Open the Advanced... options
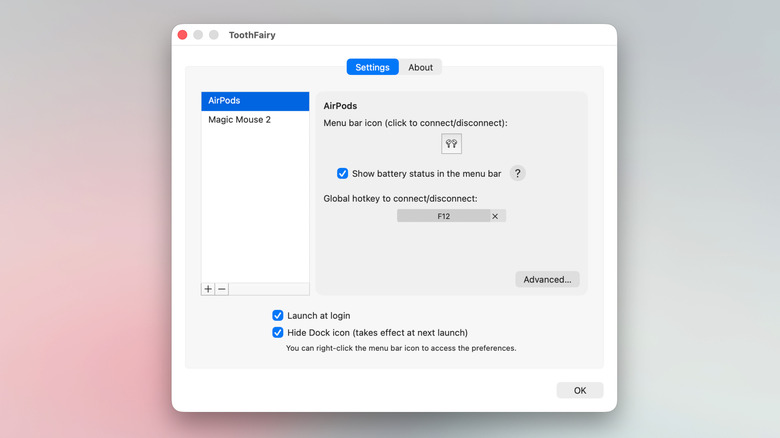 [x=547, y=279]
